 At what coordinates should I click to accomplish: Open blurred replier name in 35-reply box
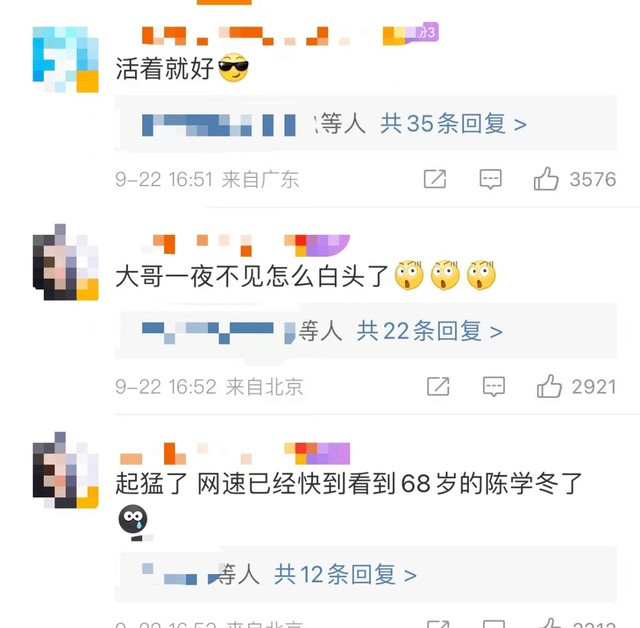point(219,125)
